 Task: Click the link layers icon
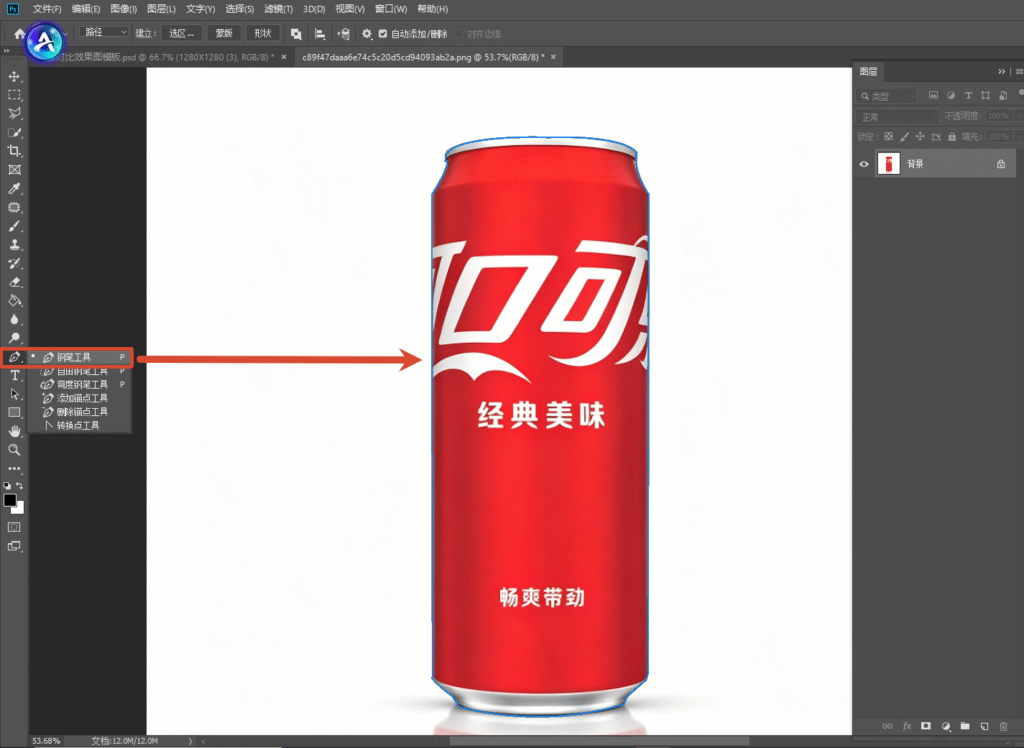[887, 726]
